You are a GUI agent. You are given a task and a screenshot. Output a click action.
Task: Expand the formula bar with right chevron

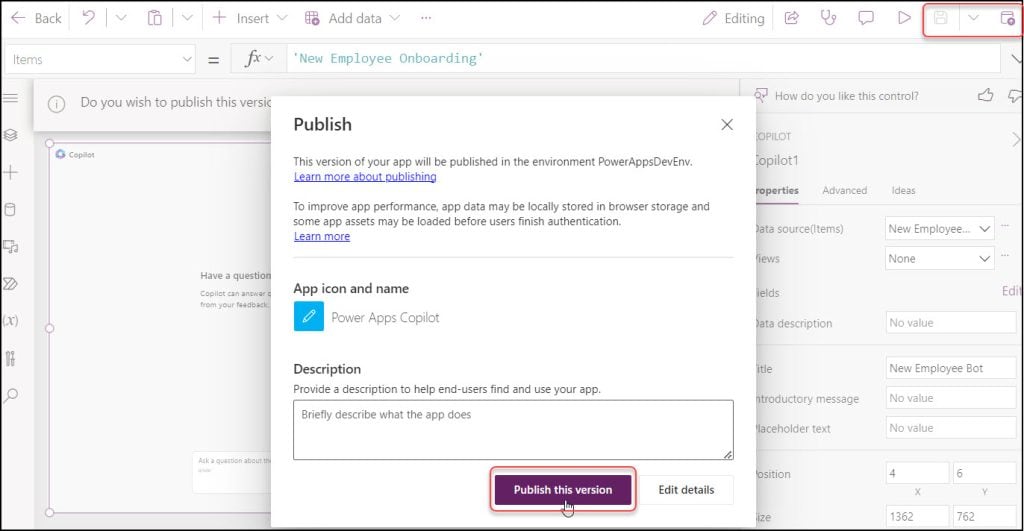tap(1016, 59)
